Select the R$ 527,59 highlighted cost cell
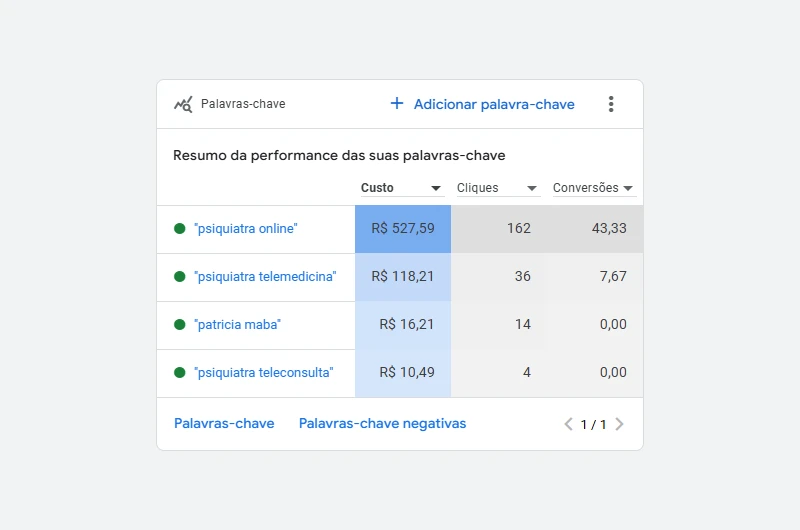The height and width of the screenshot is (530, 800). point(403,229)
